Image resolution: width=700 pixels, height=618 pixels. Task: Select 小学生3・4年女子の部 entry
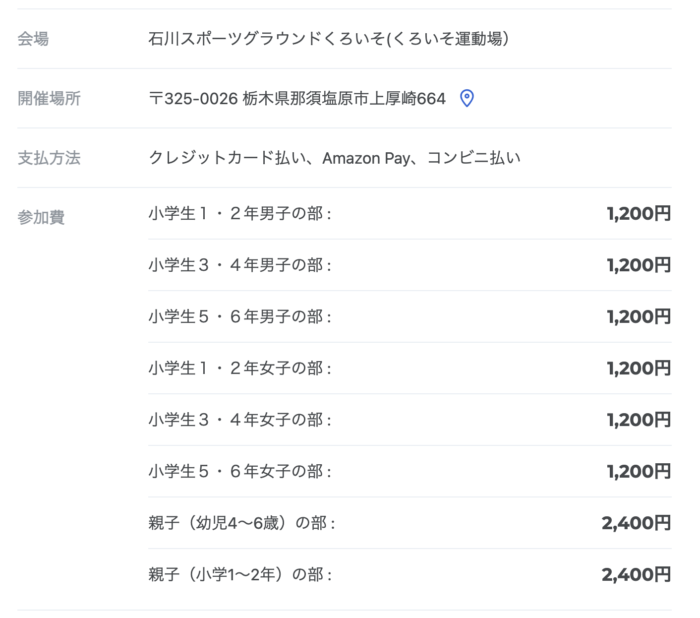(x=240, y=419)
